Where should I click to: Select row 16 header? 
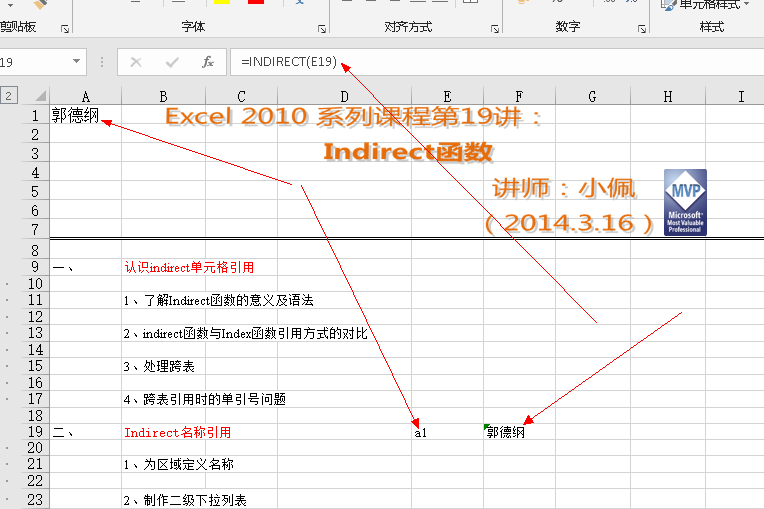[x=35, y=382]
